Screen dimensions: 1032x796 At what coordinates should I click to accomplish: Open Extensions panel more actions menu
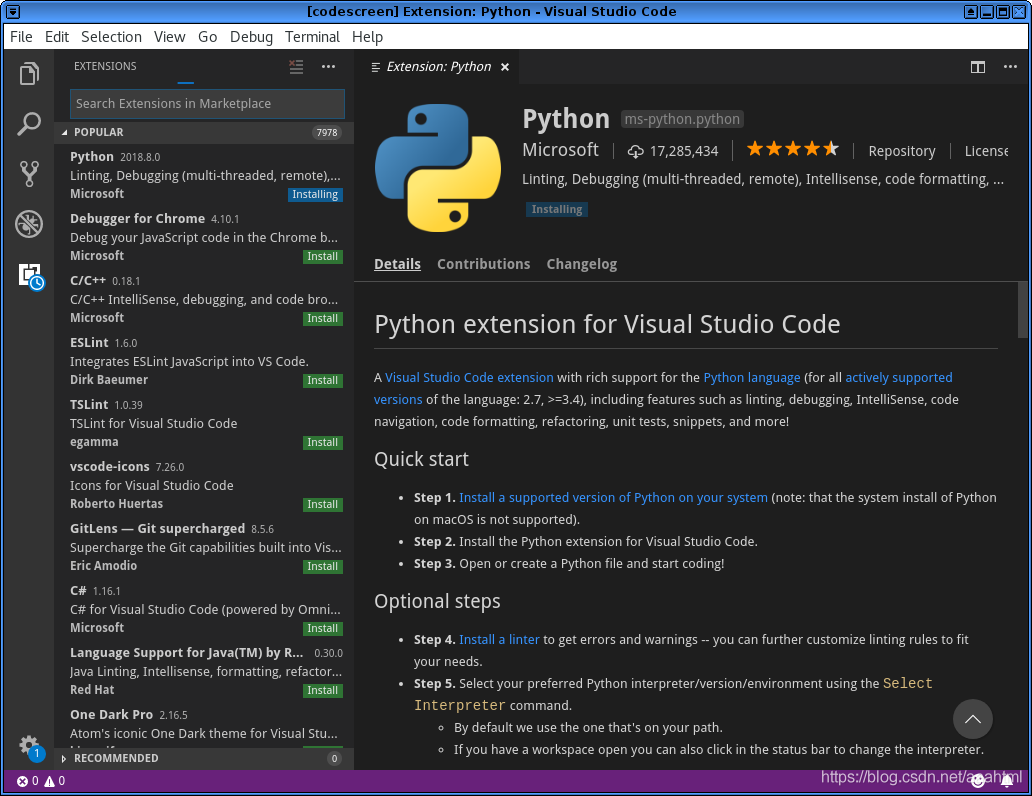(x=328, y=66)
